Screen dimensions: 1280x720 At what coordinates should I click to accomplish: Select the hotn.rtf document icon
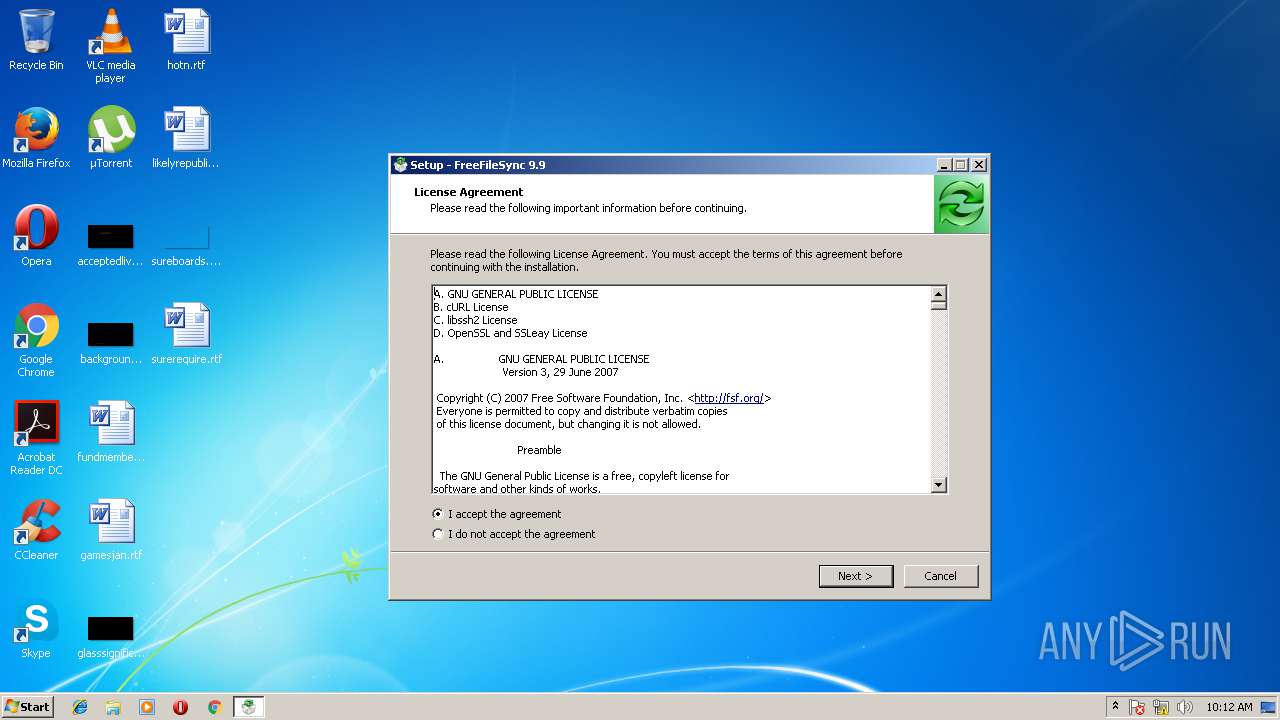pyautogui.click(x=186, y=40)
